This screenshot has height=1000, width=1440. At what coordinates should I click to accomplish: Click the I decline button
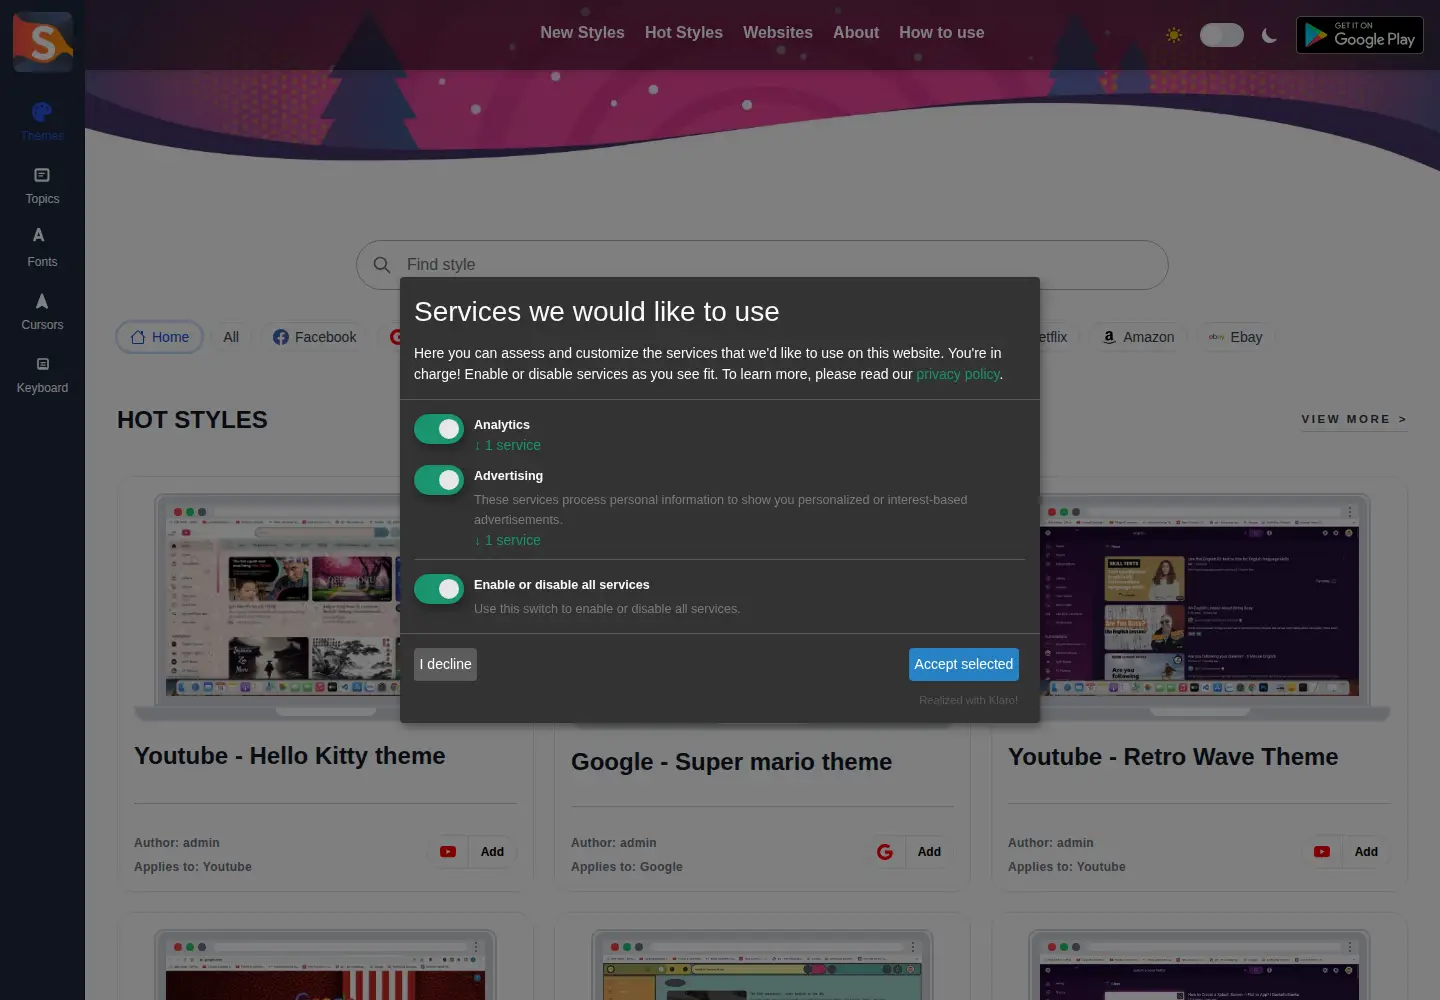pyautogui.click(x=445, y=664)
